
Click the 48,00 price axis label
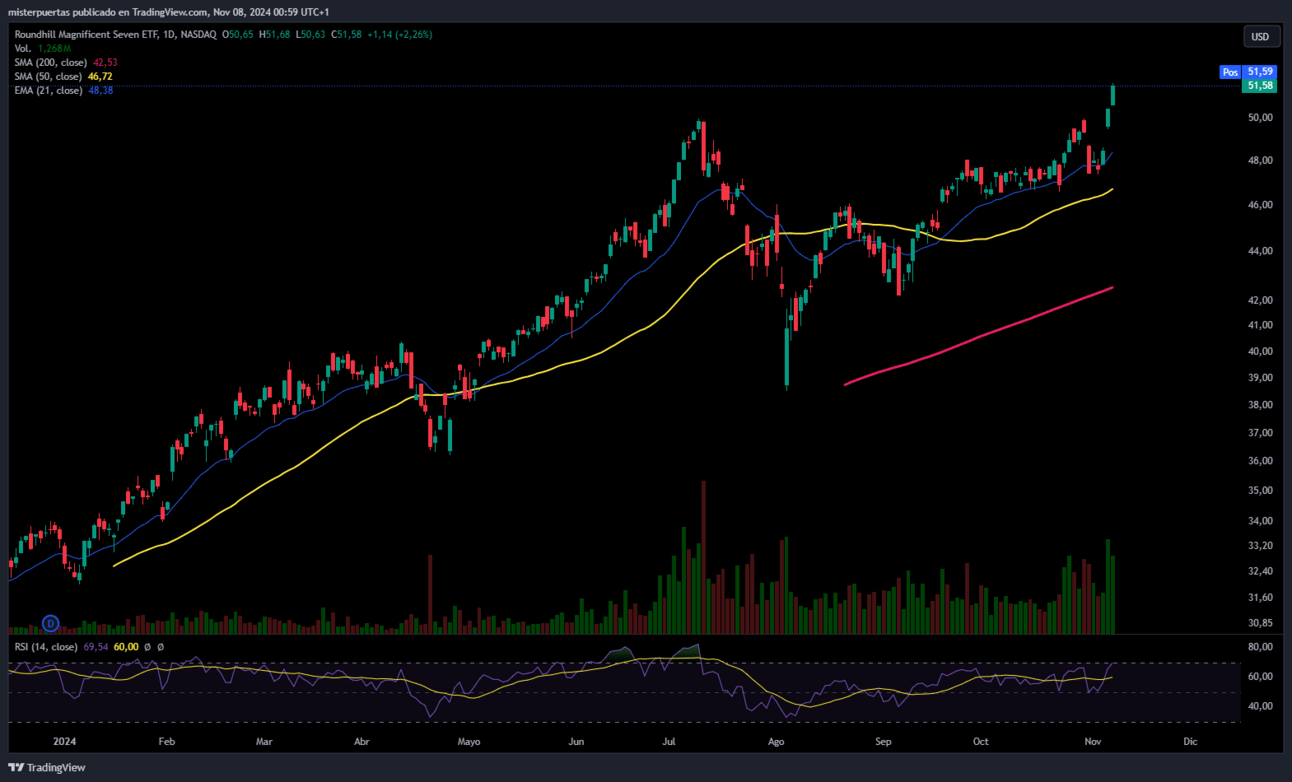[x=1260, y=160]
